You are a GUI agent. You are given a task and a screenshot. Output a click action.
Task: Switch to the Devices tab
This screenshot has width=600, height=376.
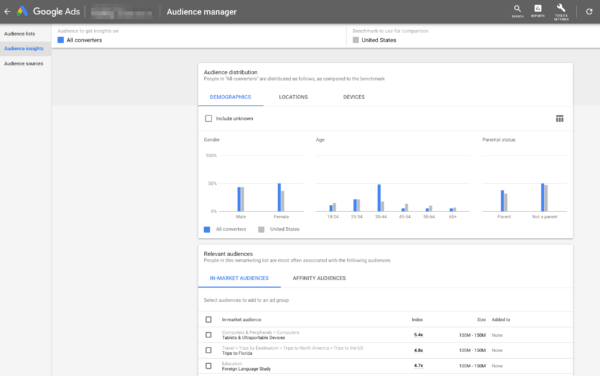pyautogui.click(x=354, y=97)
